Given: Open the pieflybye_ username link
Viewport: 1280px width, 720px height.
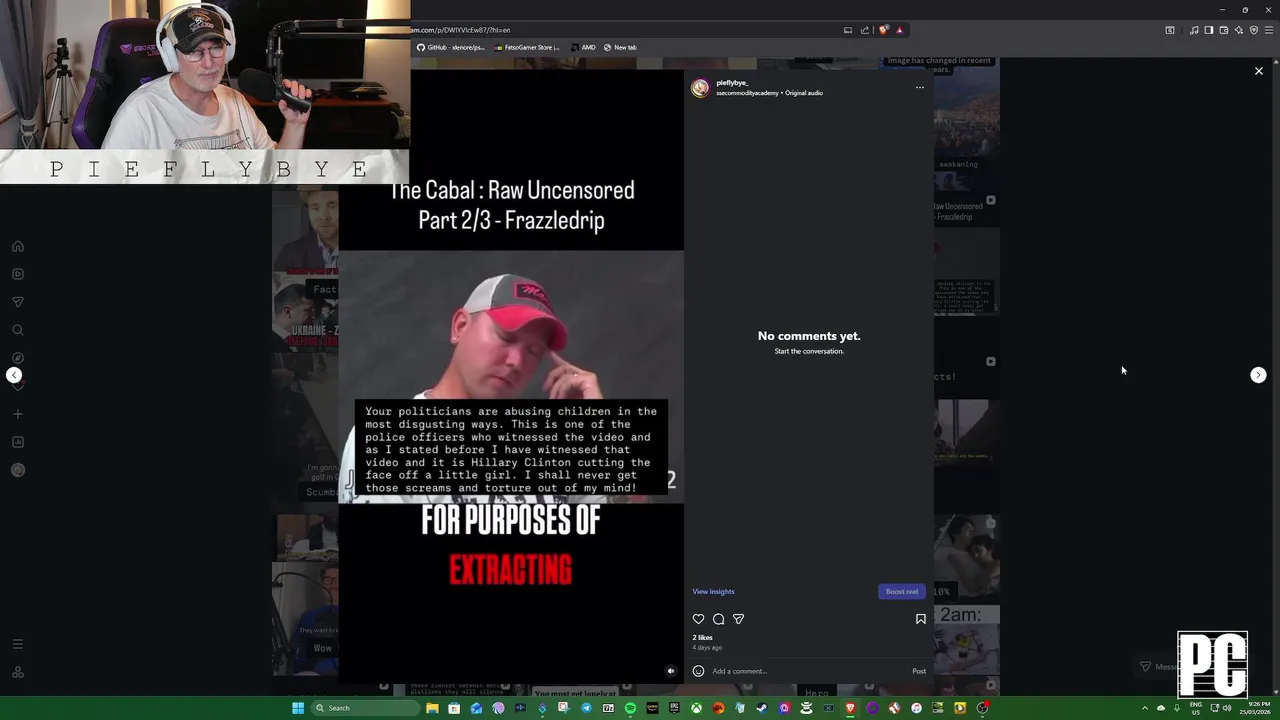Looking at the screenshot, I should click(x=732, y=83).
